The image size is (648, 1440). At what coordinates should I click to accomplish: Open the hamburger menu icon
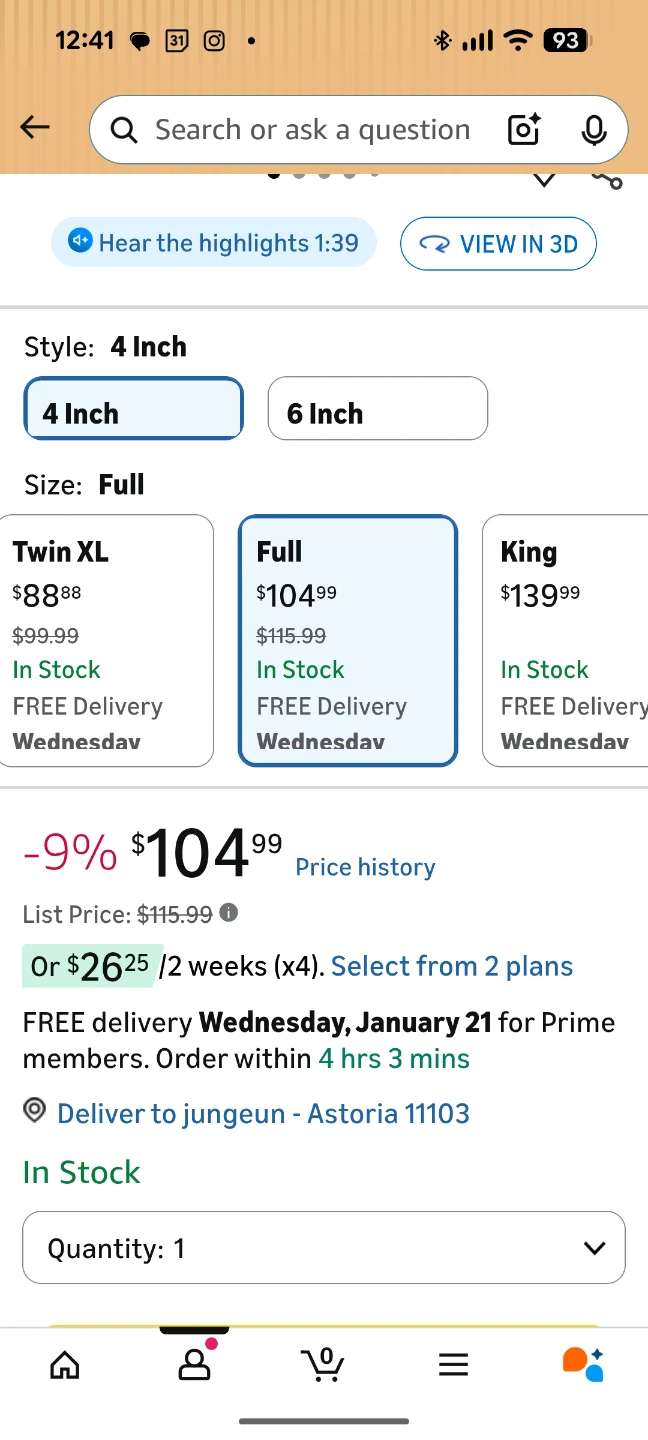[x=453, y=1365]
